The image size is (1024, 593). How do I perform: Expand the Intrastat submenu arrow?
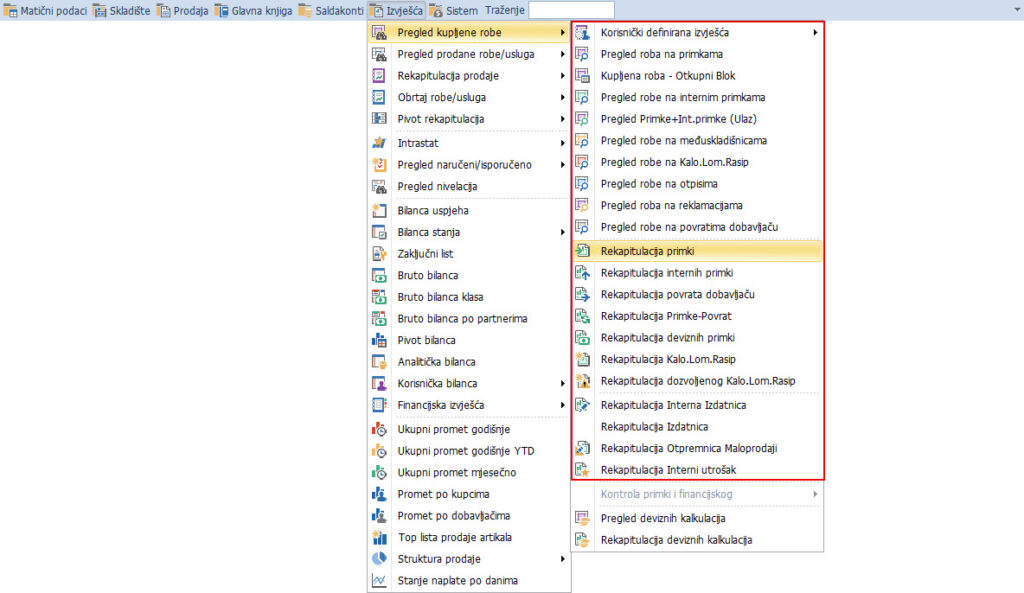(x=563, y=143)
